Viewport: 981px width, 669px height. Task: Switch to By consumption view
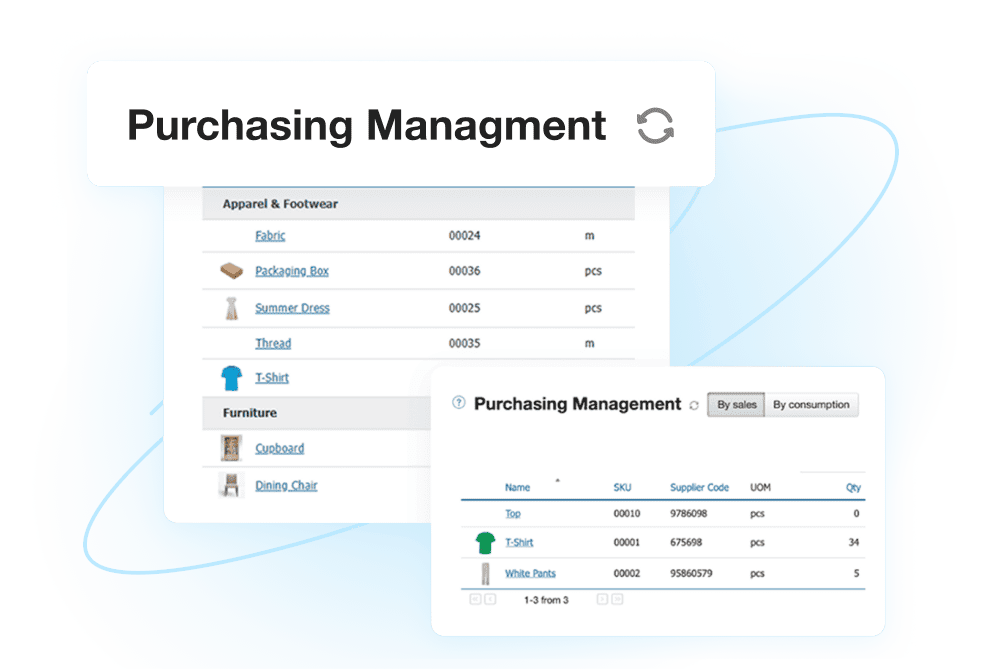[811, 405]
